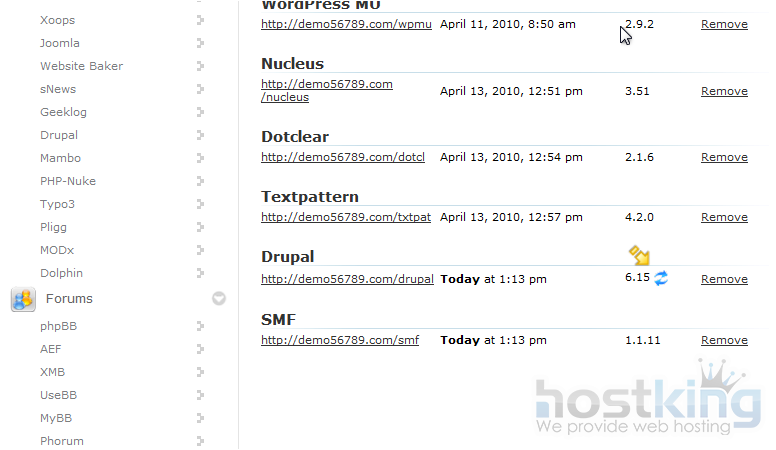This screenshot has height=450, width=776.
Task: Expand the Xoops sidebar arrow
Action: 201,20
